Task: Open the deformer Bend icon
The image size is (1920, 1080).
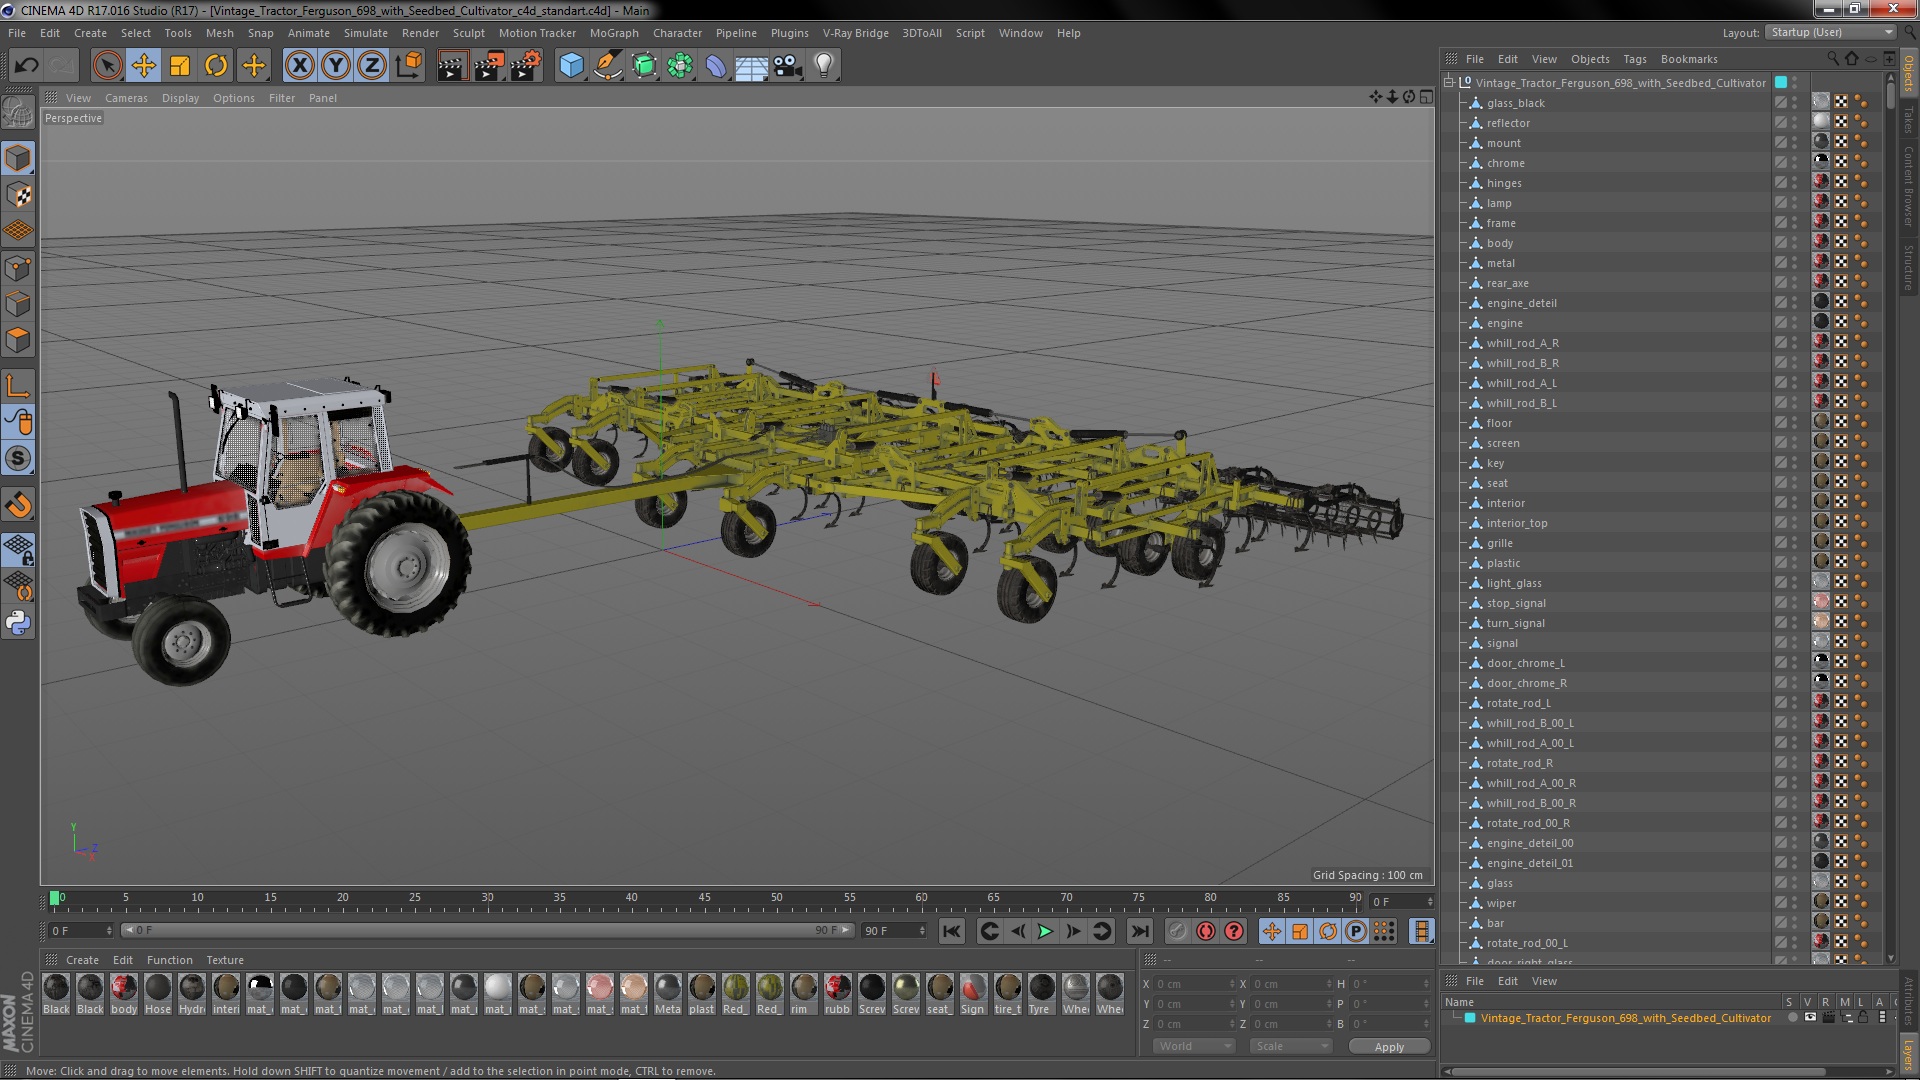Action: coord(716,66)
